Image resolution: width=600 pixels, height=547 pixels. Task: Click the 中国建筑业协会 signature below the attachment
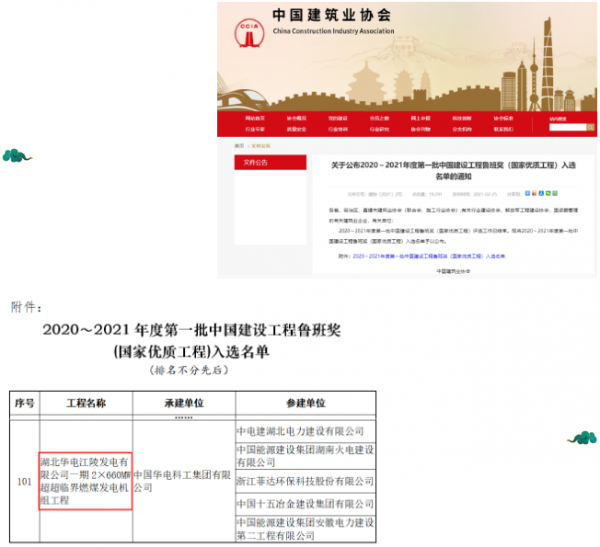click(453, 271)
